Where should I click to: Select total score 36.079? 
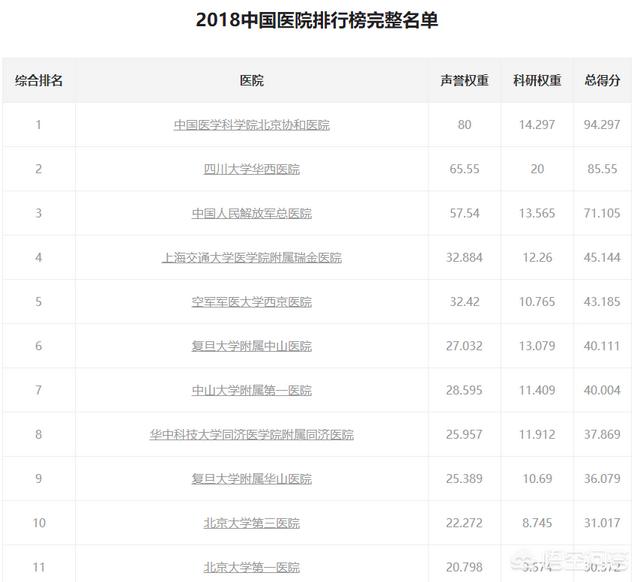(602, 479)
